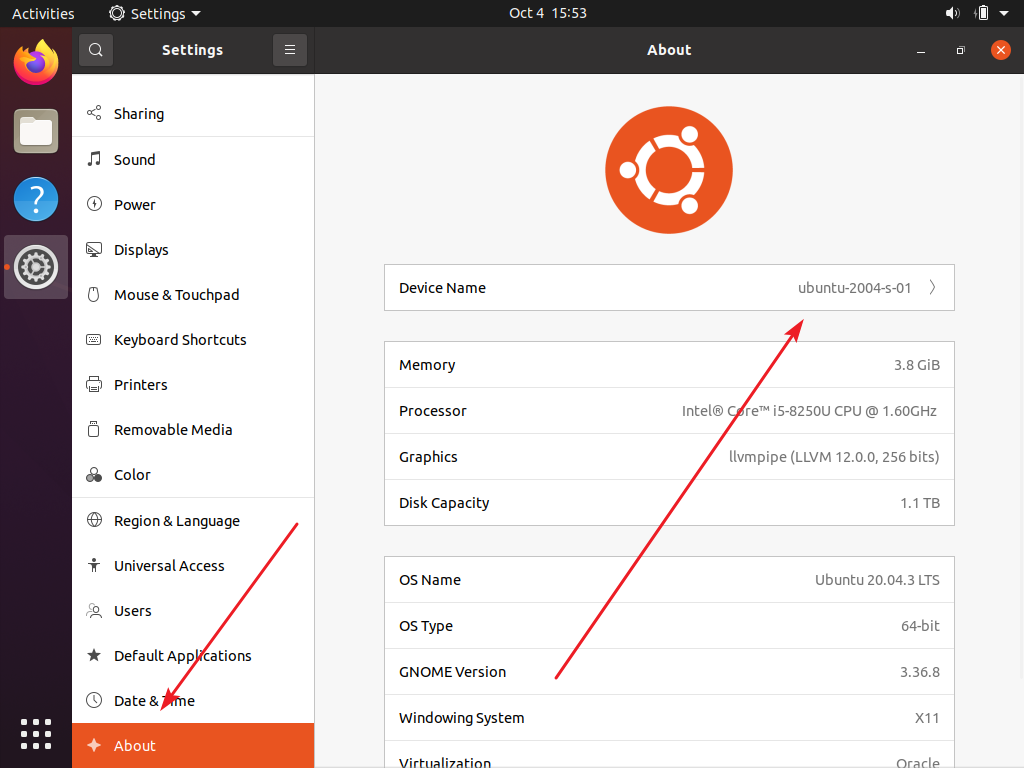Open the Settings app menu in top bar

(x=155, y=13)
